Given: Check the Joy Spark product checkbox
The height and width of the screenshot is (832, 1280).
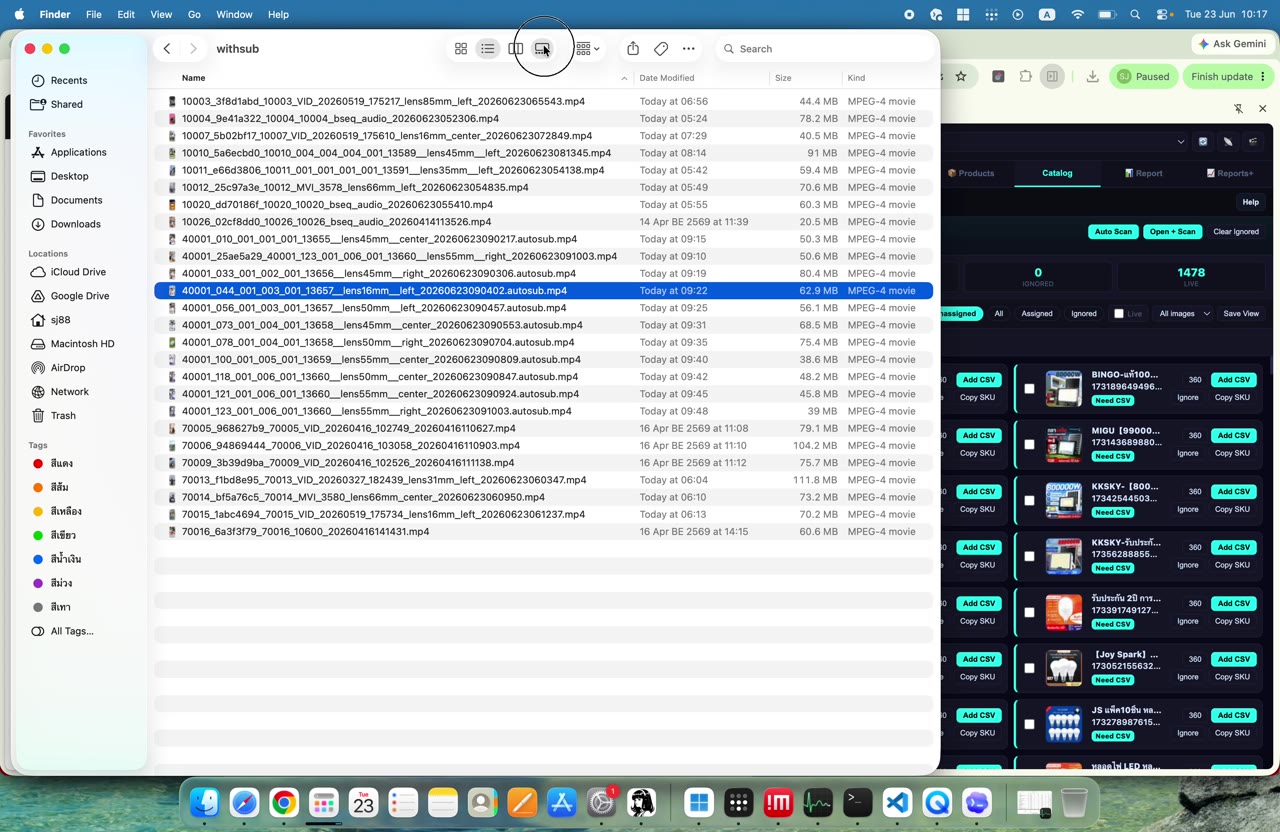Looking at the screenshot, I should click(1029, 669).
